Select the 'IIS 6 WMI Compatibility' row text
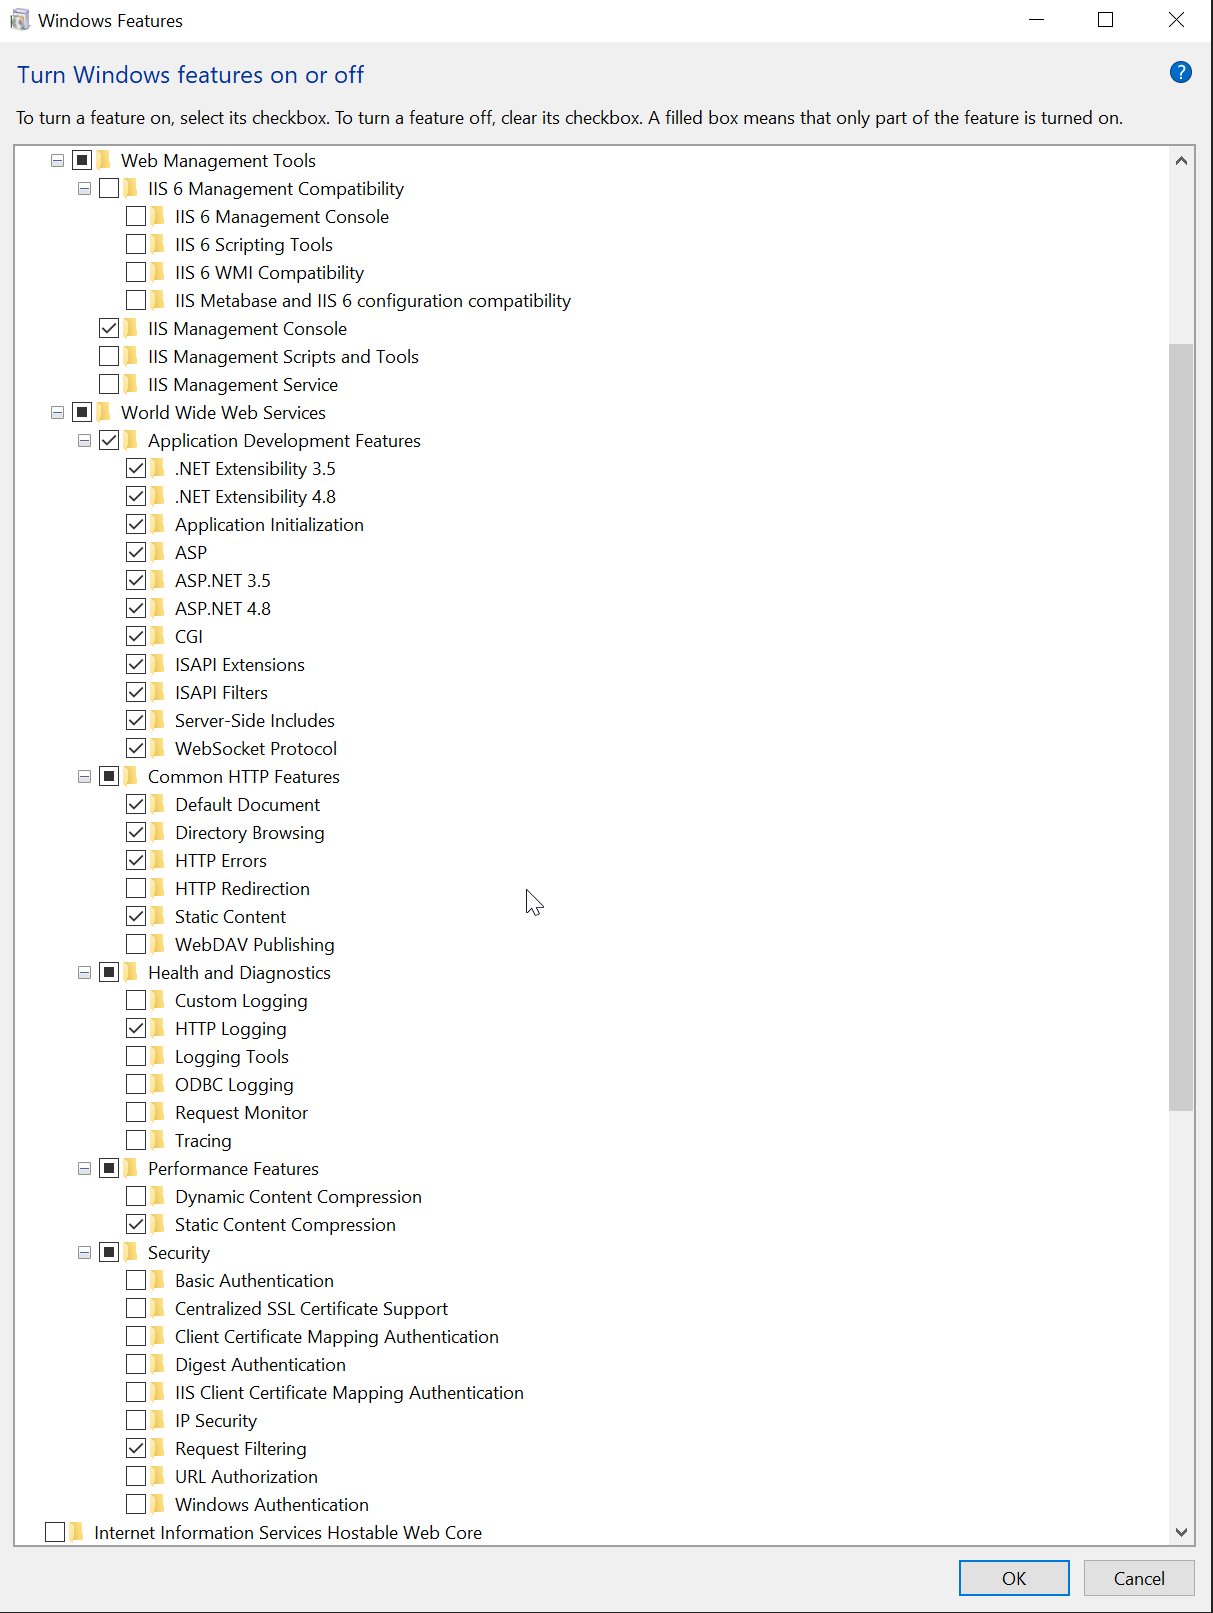Image resolution: width=1213 pixels, height=1613 pixels. pos(269,272)
